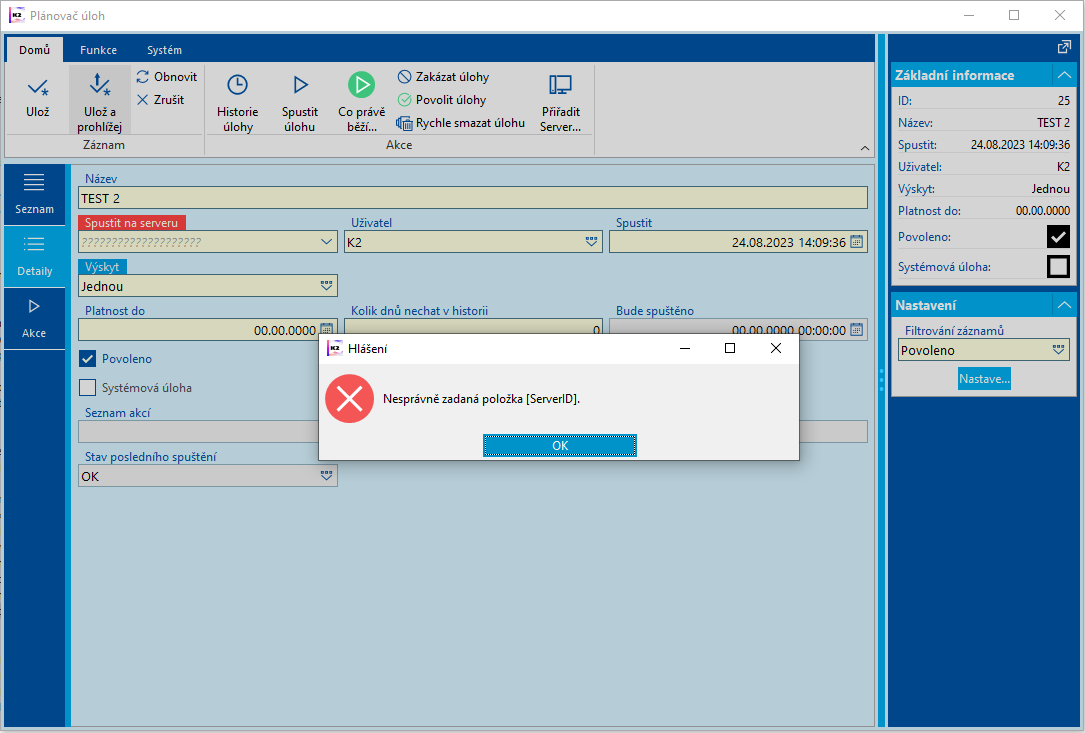Open the Výskyt dropdown
This screenshot has width=1085, height=733.
click(327, 285)
